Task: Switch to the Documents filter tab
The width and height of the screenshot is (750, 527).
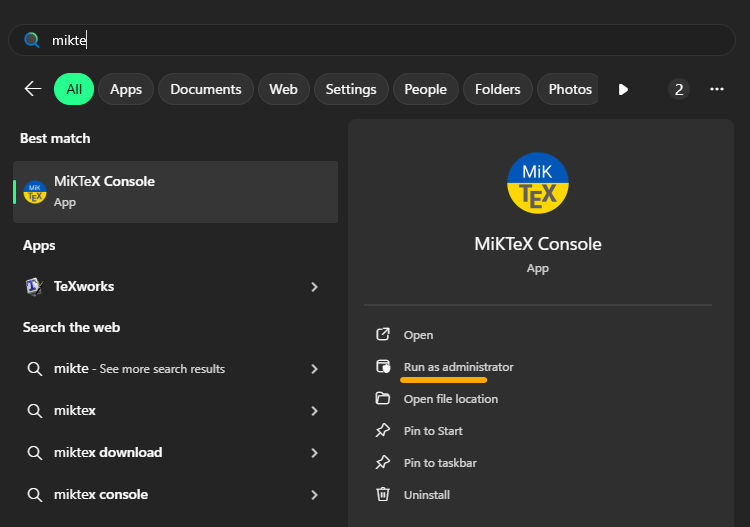Action: tap(206, 89)
